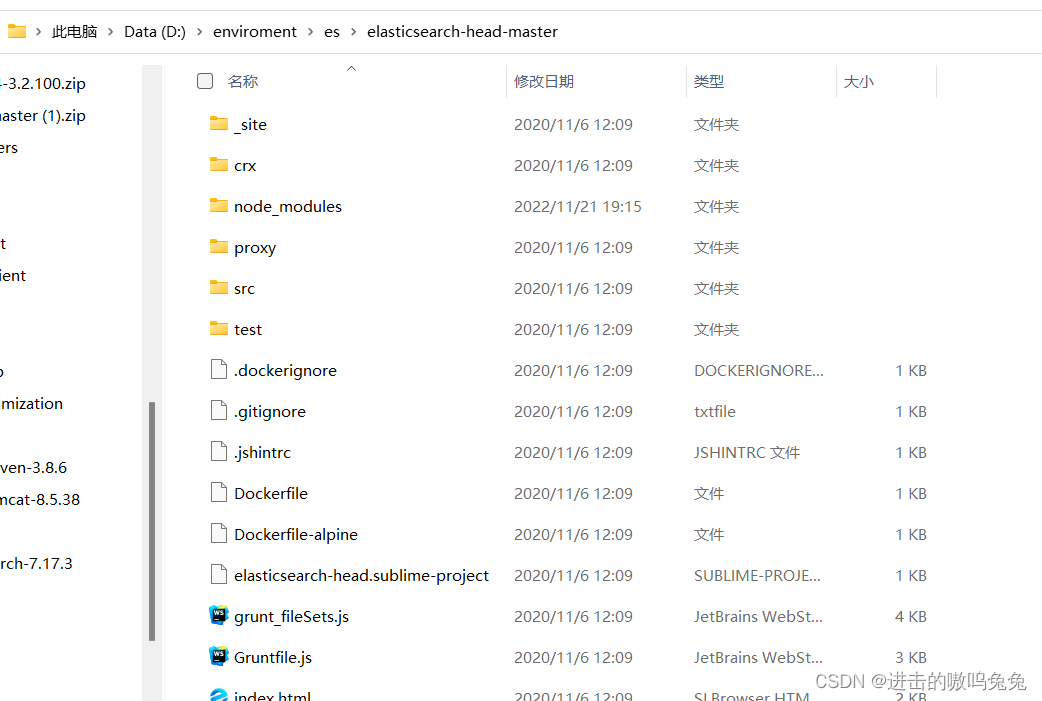Select the test folder name
This screenshot has height=701, width=1042.
(248, 330)
